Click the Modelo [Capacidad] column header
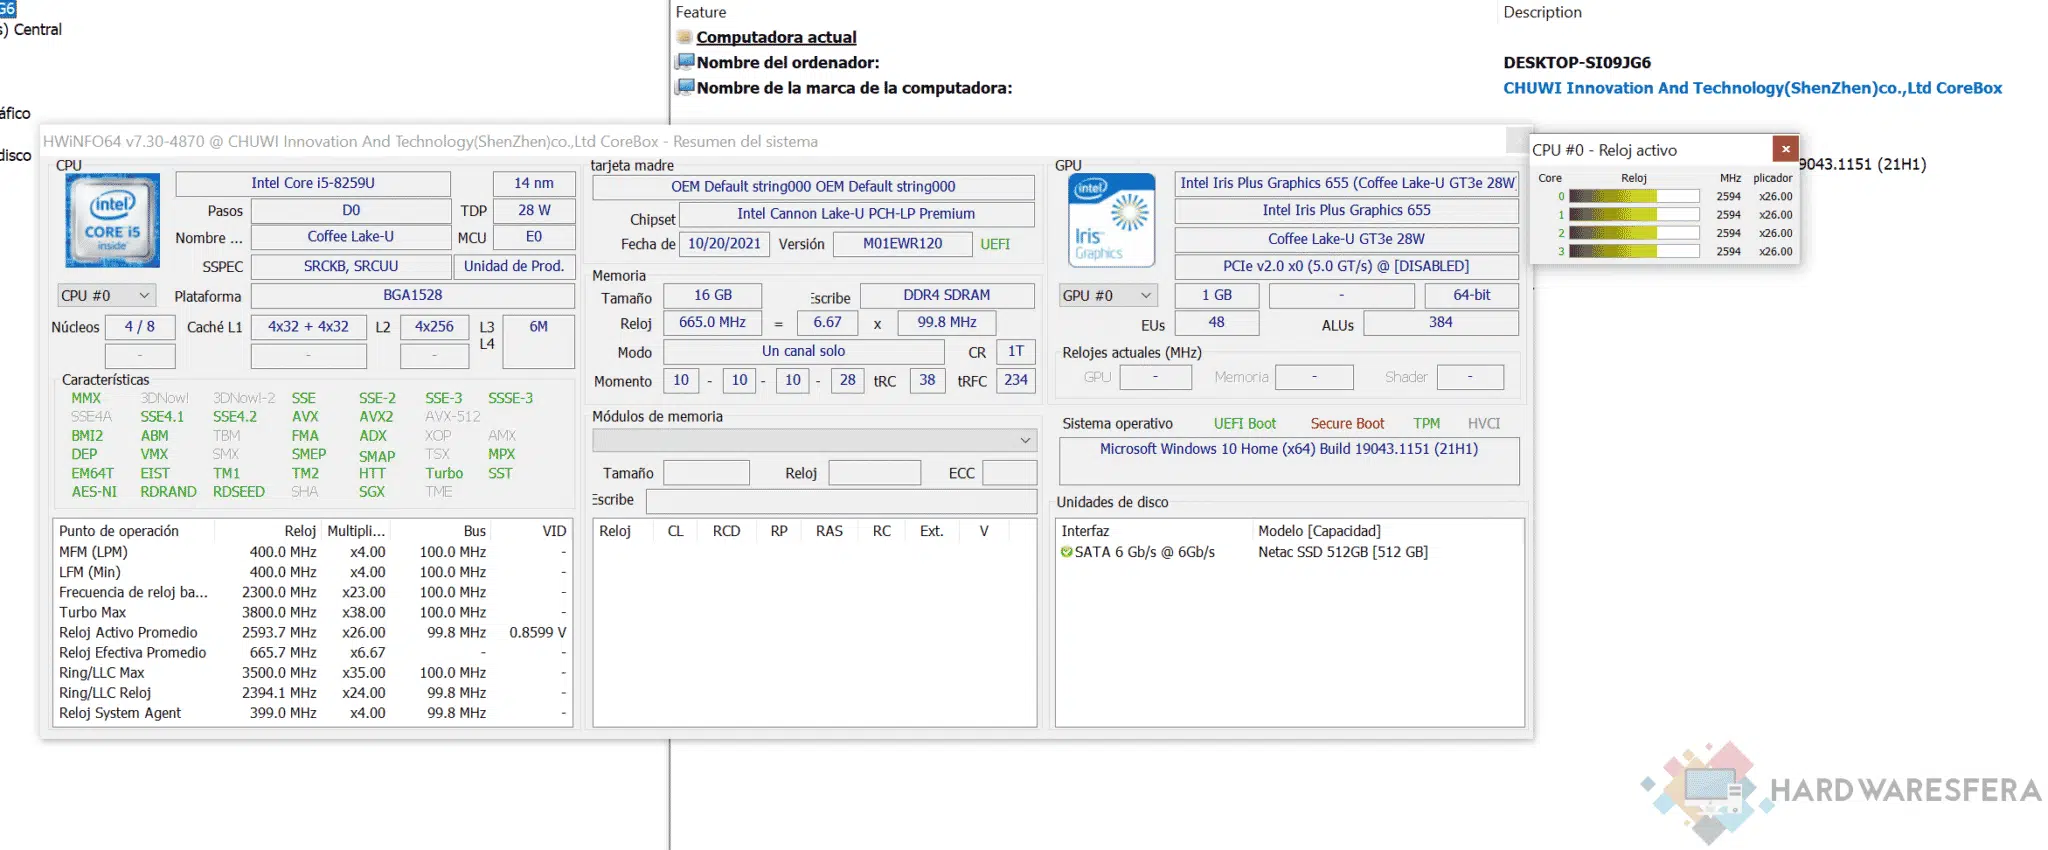The width and height of the screenshot is (2048, 850). pos(1319,531)
